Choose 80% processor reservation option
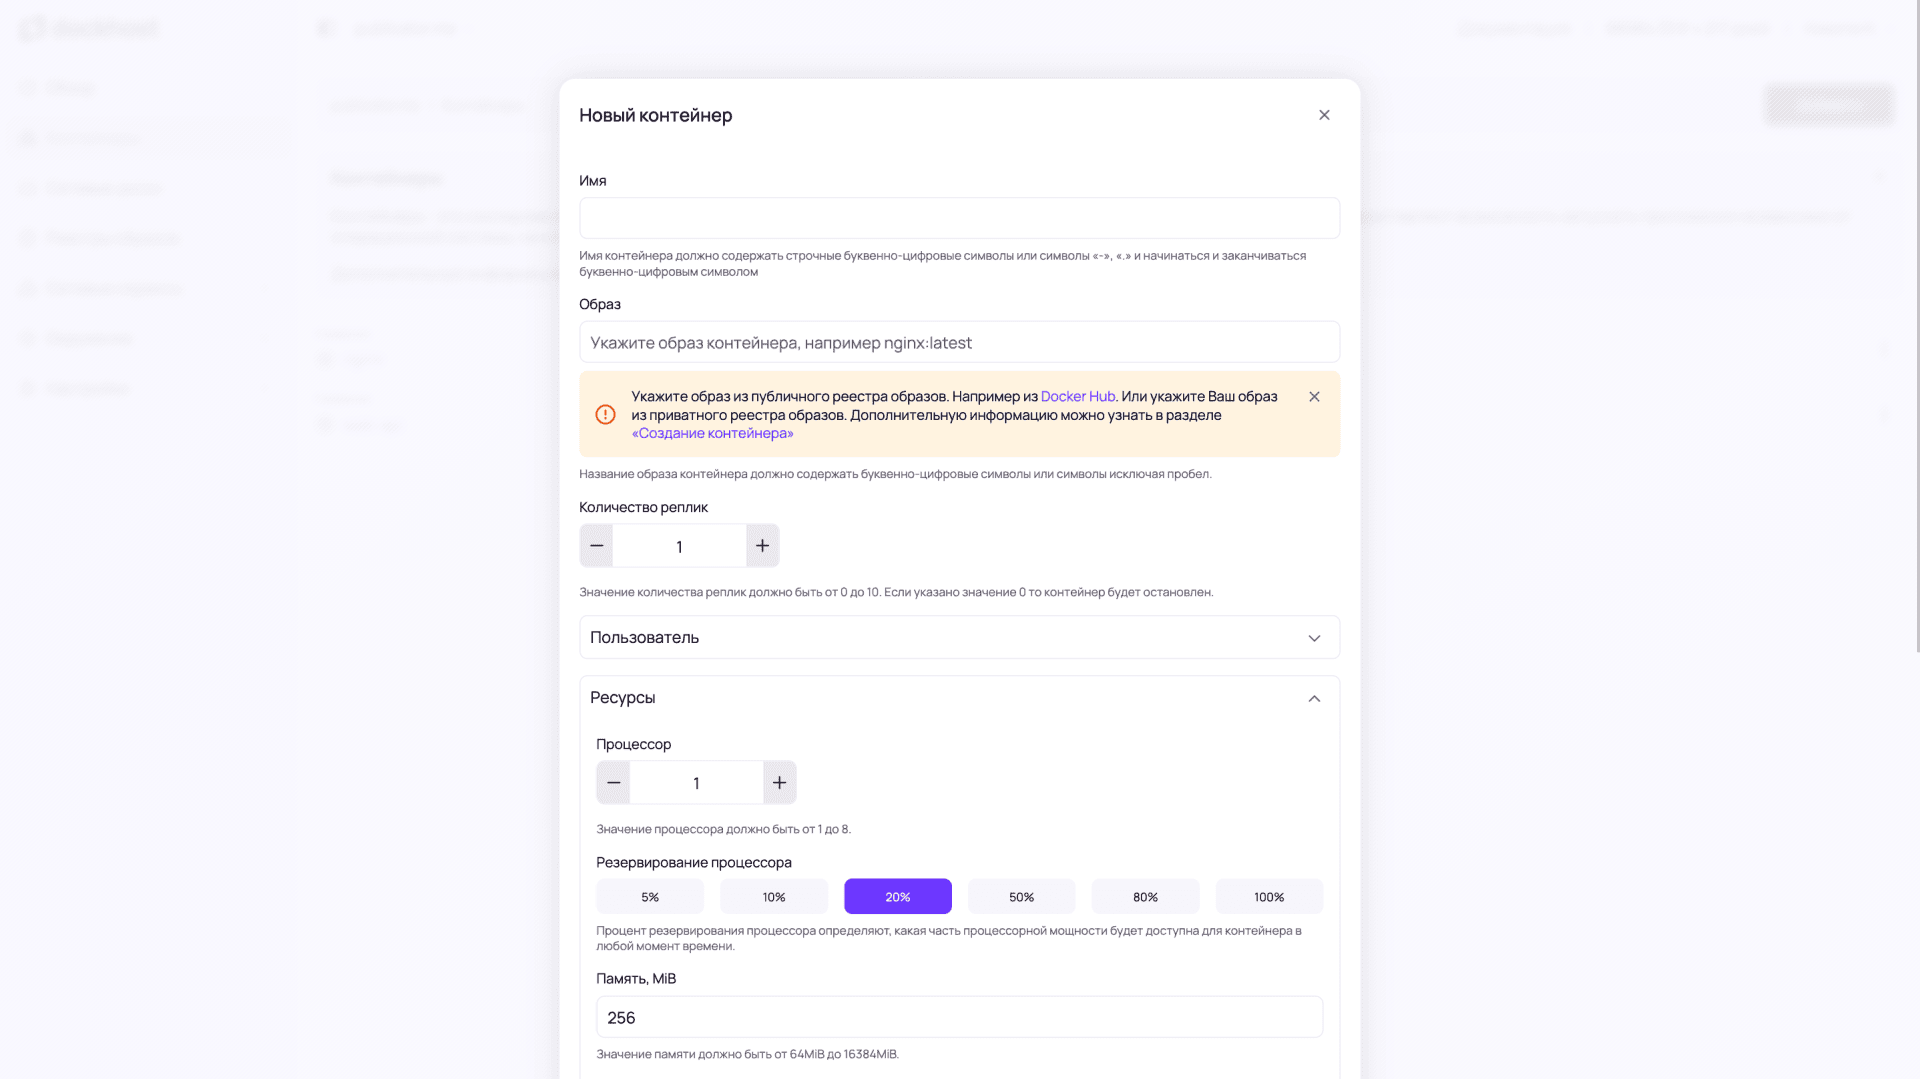This screenshot has width=1920, height=1079. point(1145,897)
